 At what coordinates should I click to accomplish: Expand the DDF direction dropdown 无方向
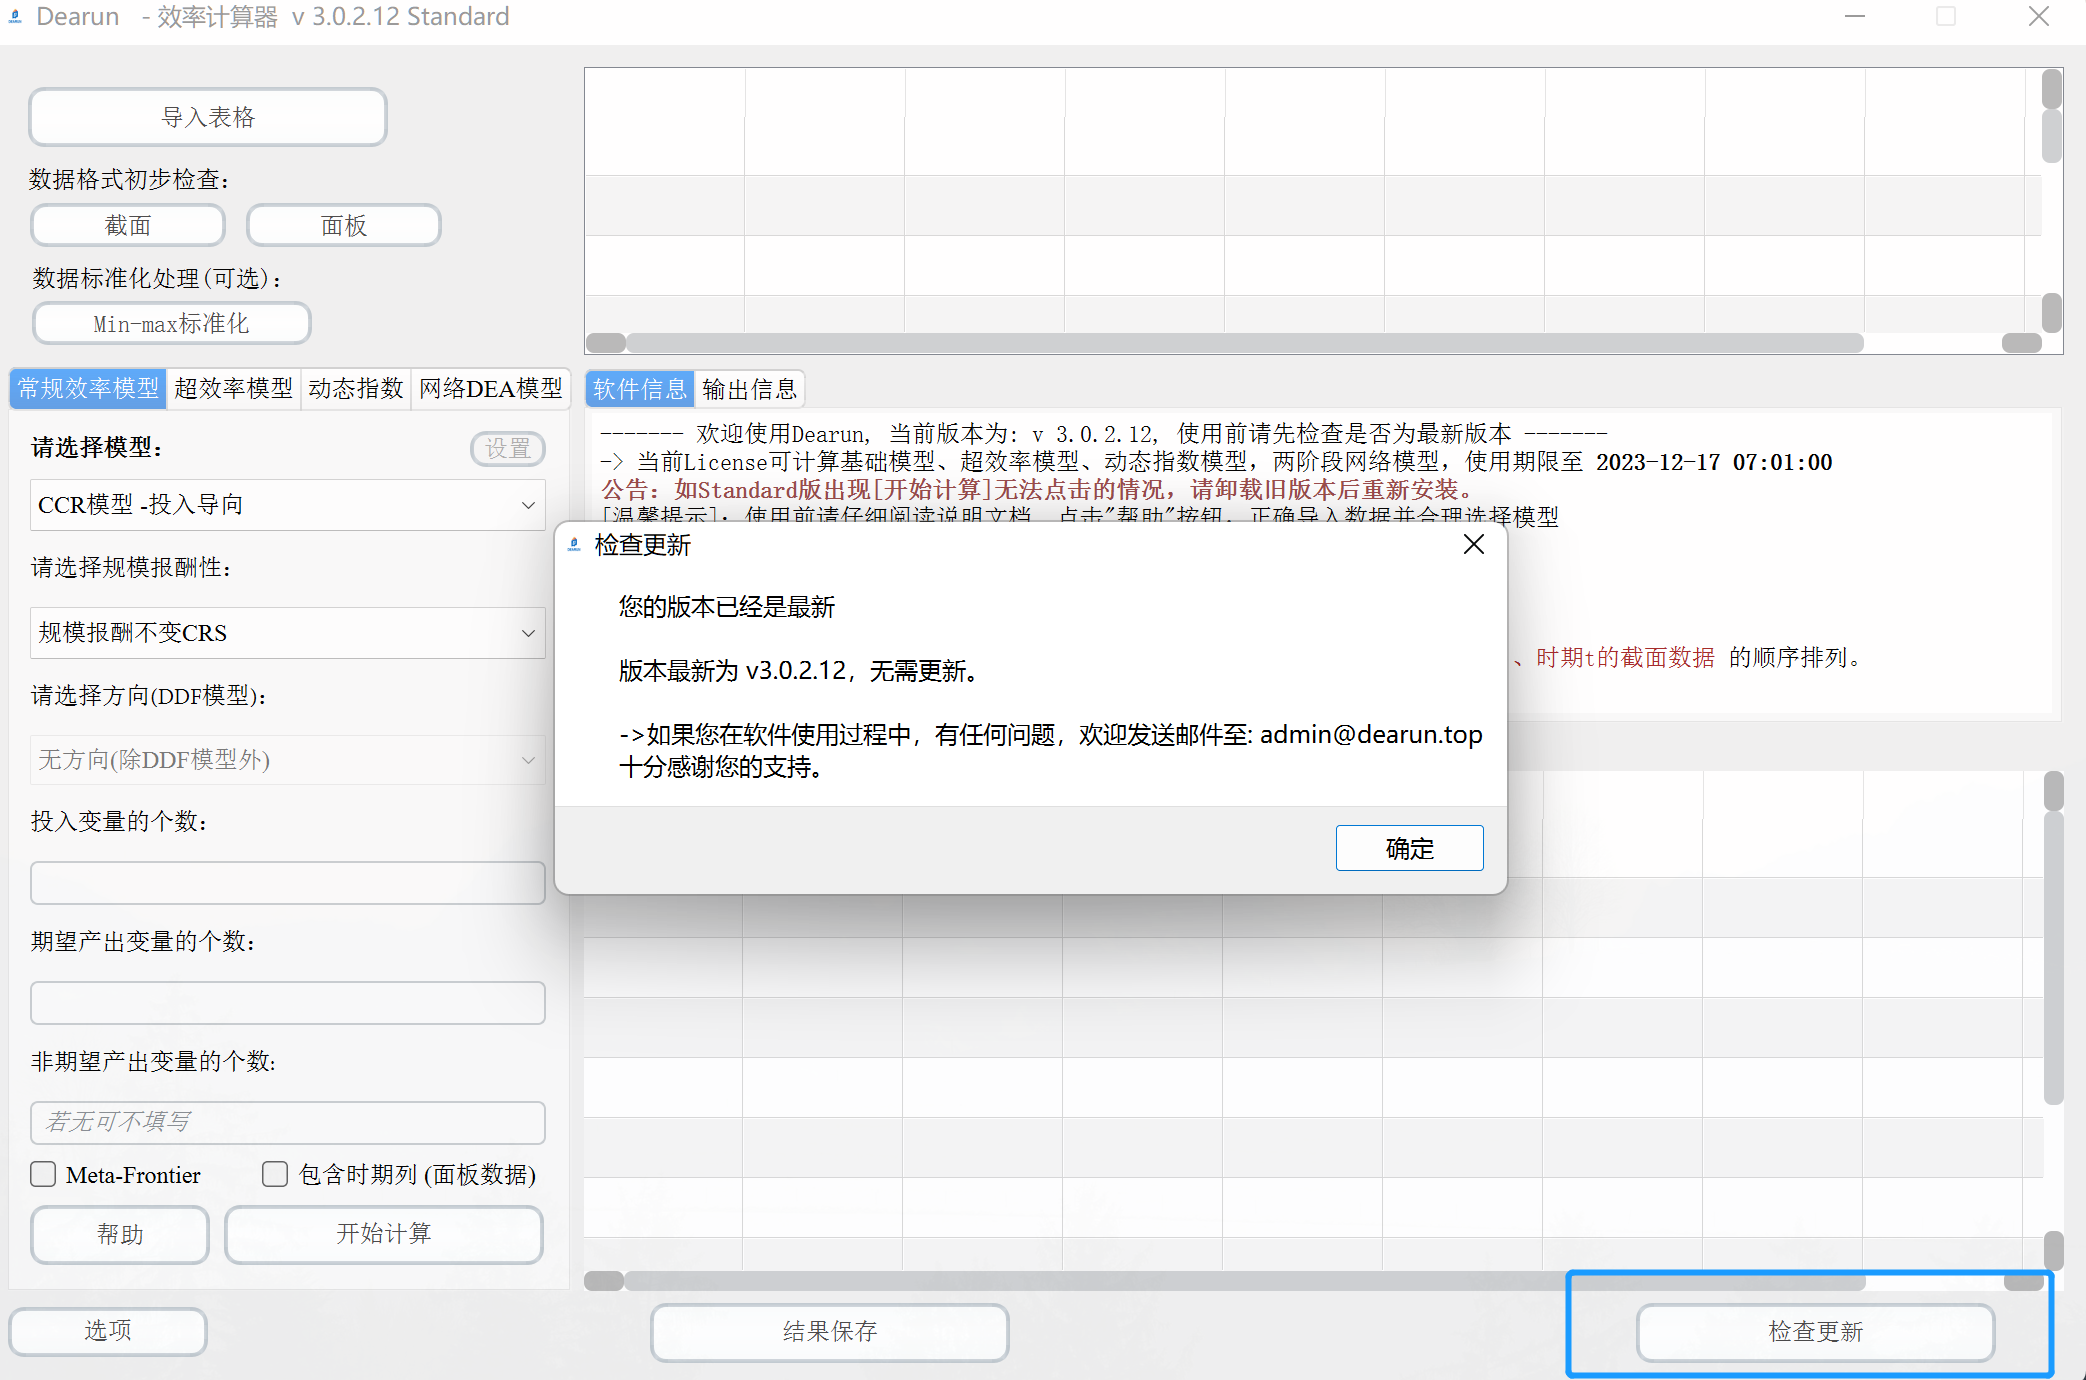pos(287,760)
